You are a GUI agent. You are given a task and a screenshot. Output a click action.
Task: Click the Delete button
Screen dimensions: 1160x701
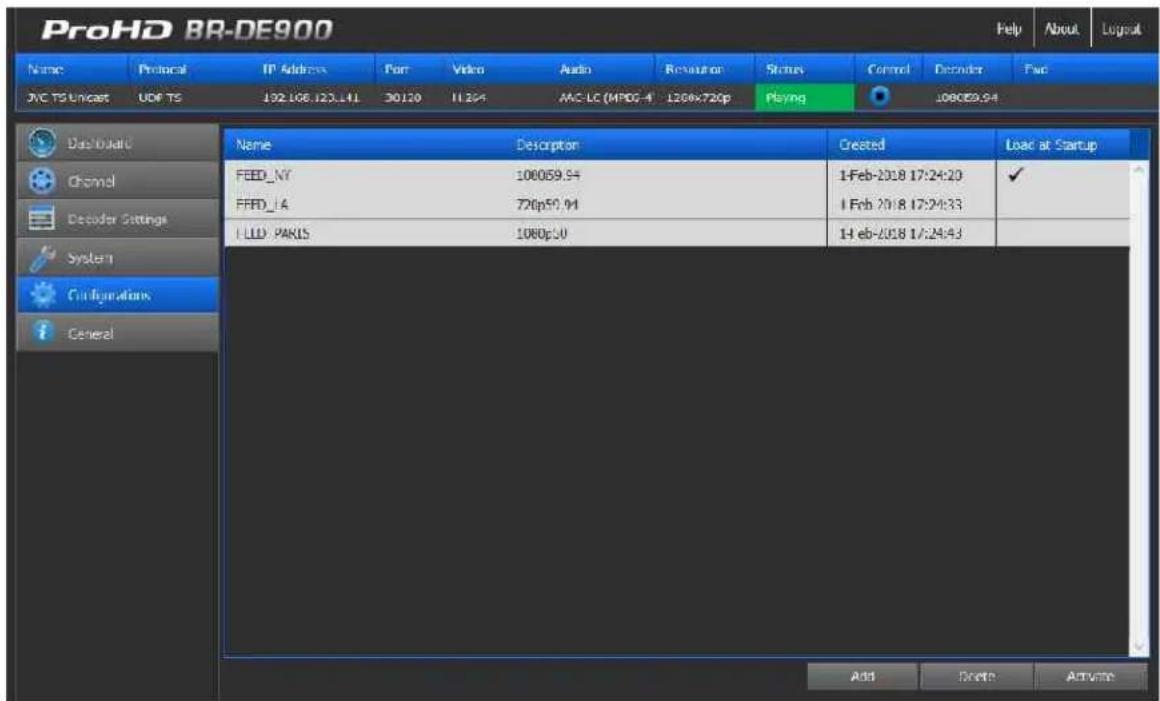coord(976,676)
